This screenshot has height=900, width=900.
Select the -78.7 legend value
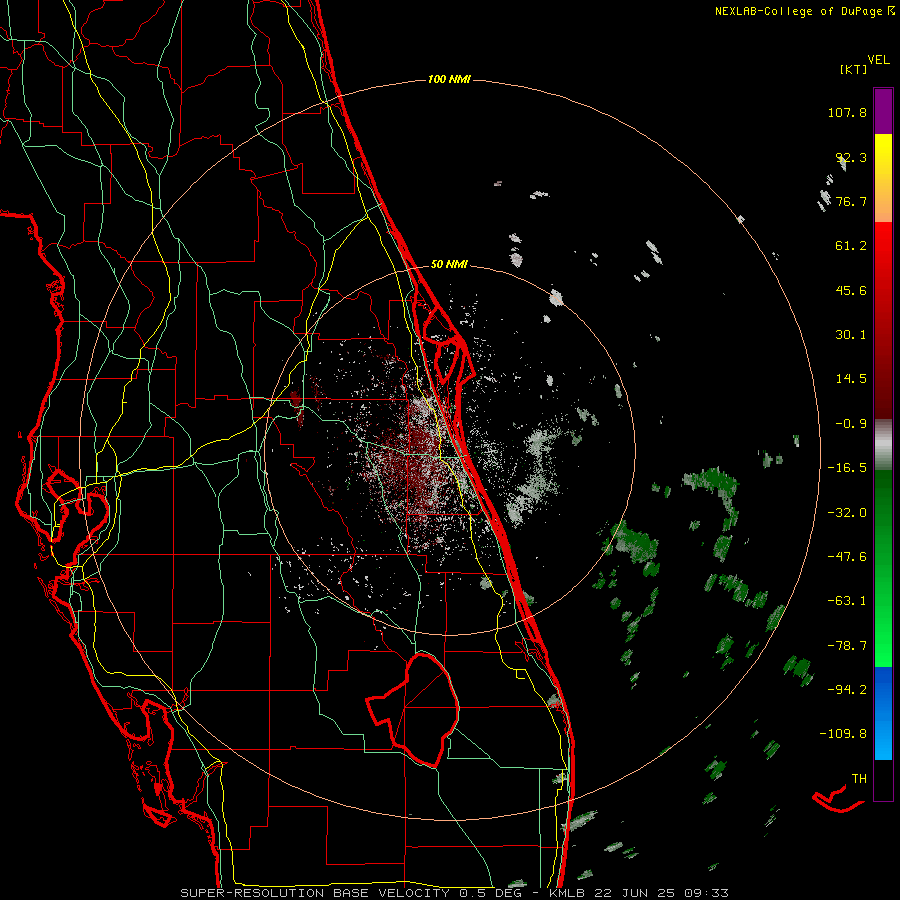847,646
